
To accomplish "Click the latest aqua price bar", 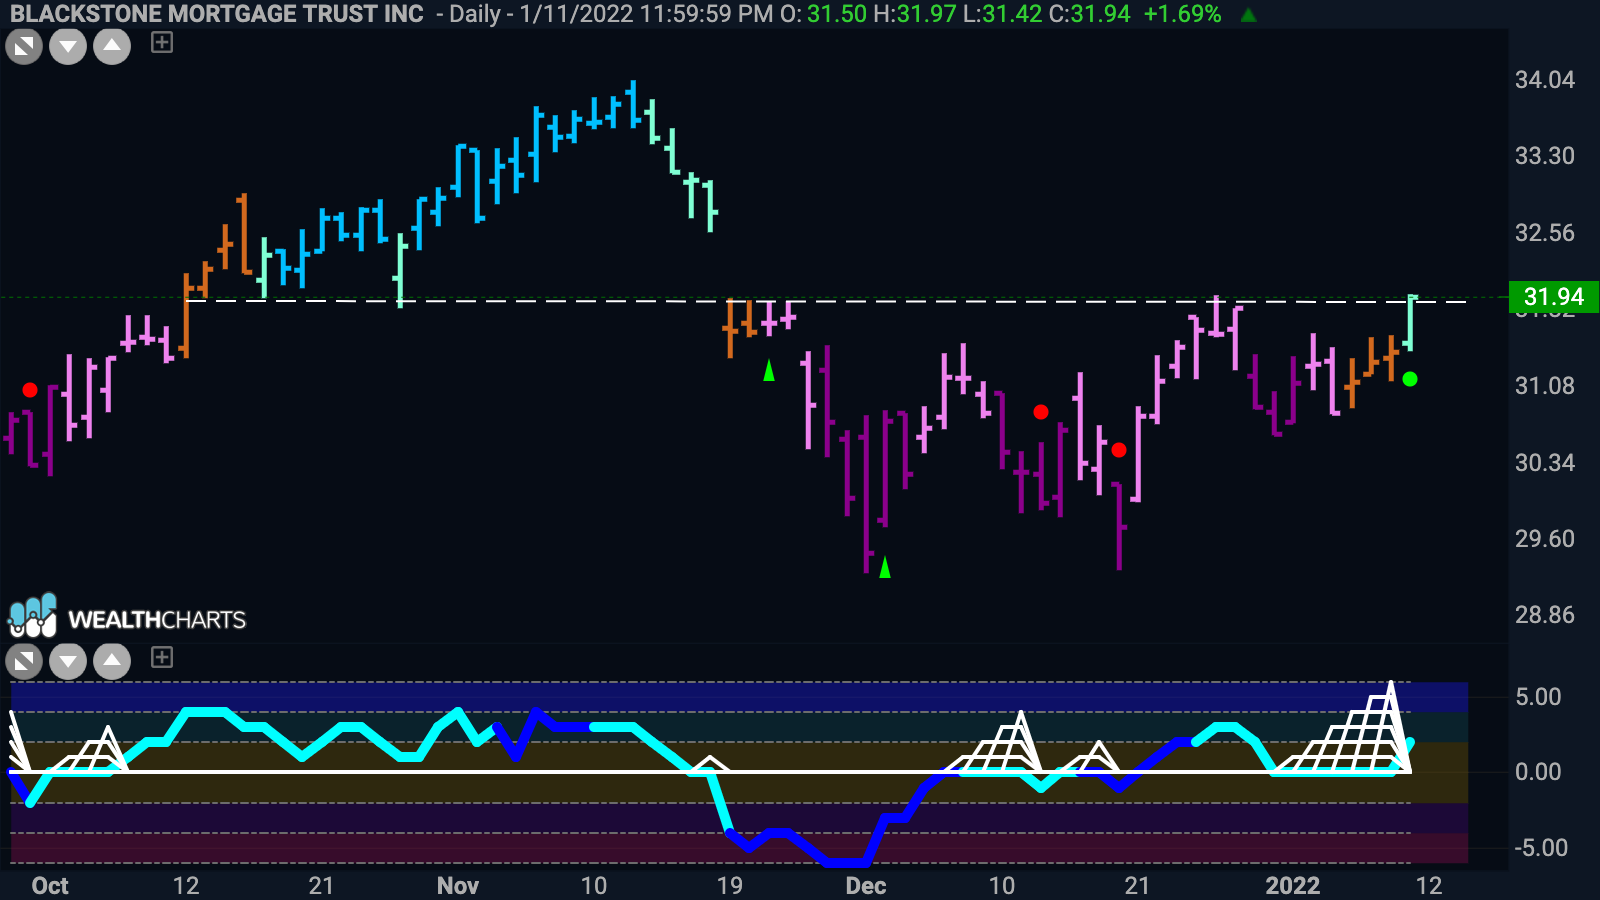I will (1410, 322).
